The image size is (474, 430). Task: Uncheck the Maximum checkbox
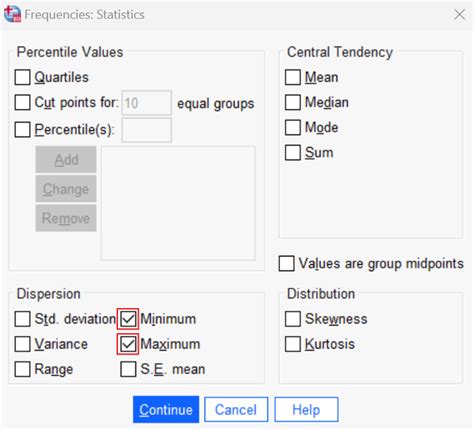pos(128,344)
